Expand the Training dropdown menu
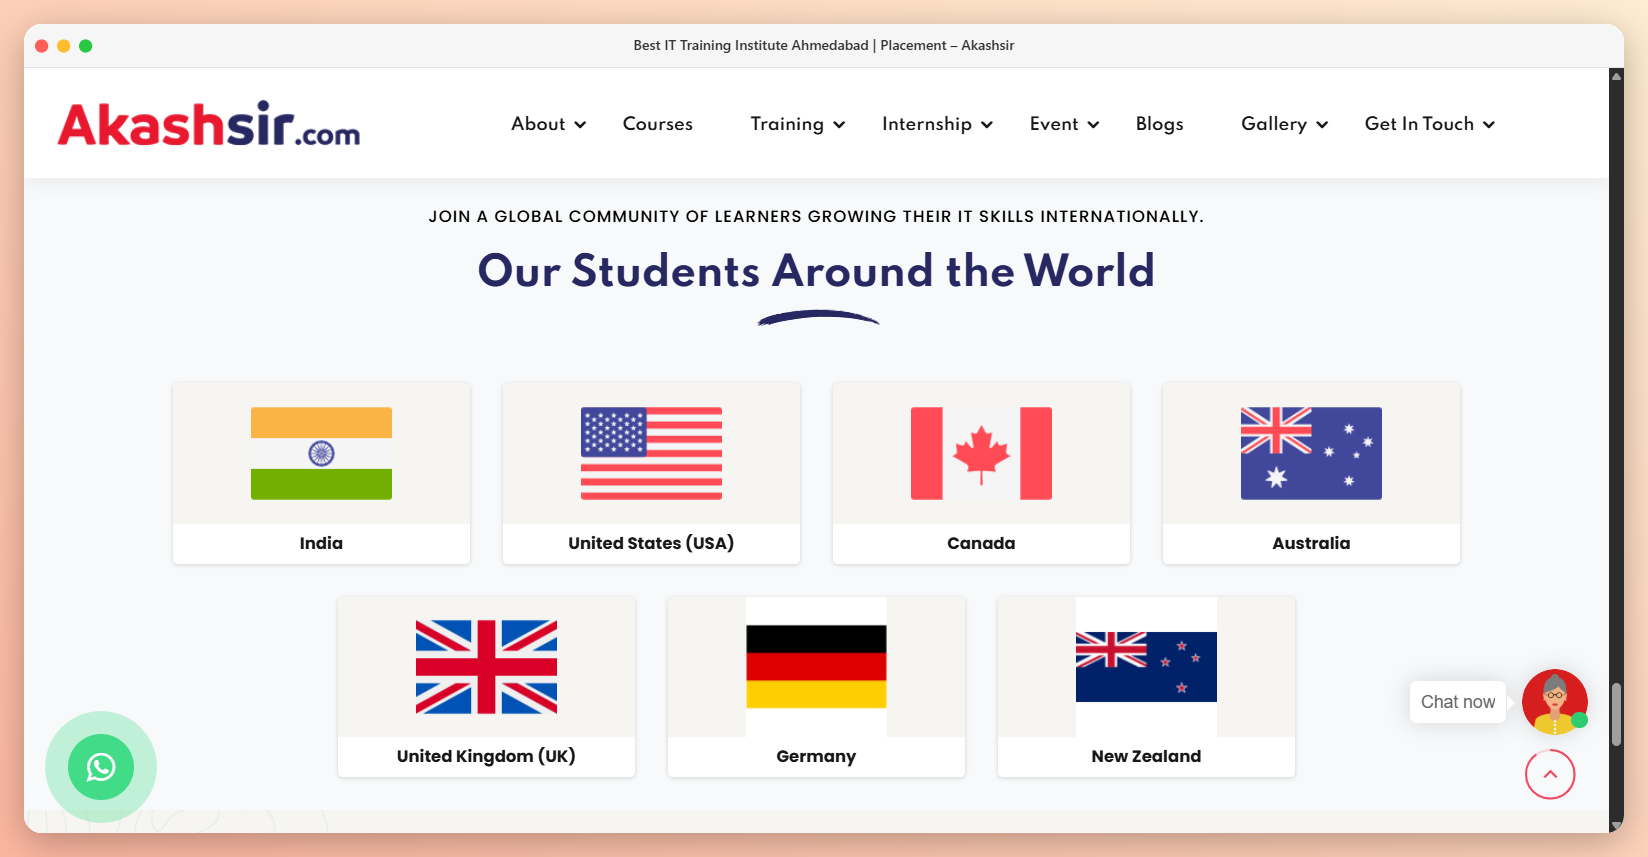 point(798,124)
